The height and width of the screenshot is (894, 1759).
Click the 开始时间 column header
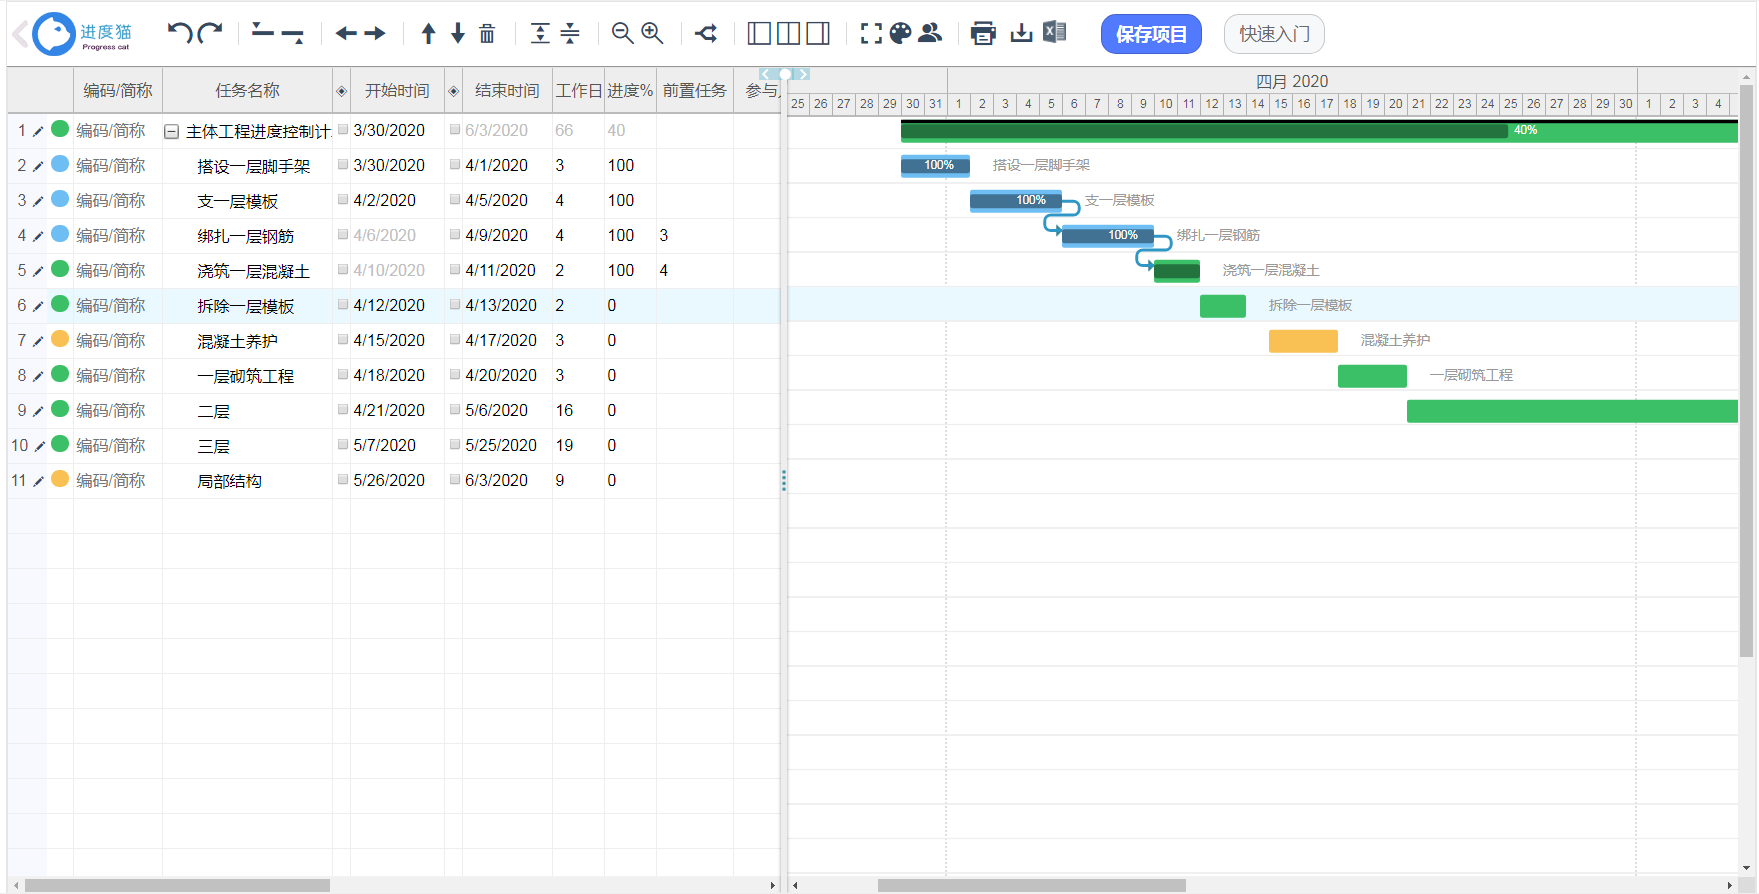coord(397,91)
